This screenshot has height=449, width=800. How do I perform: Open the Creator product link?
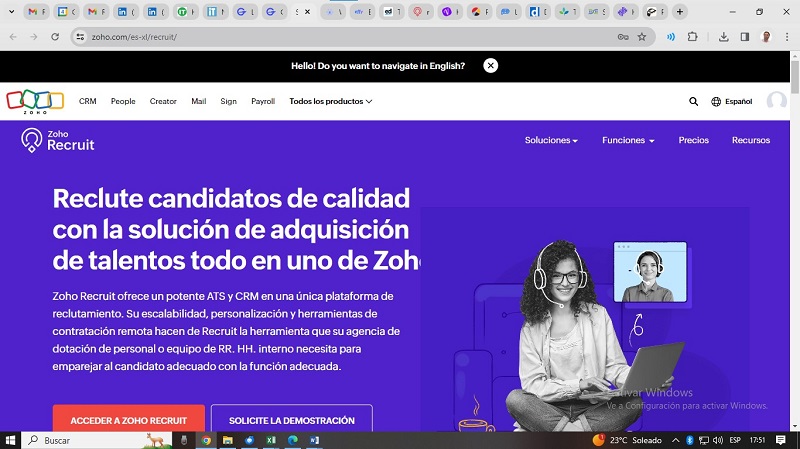(x=163, y=102)
